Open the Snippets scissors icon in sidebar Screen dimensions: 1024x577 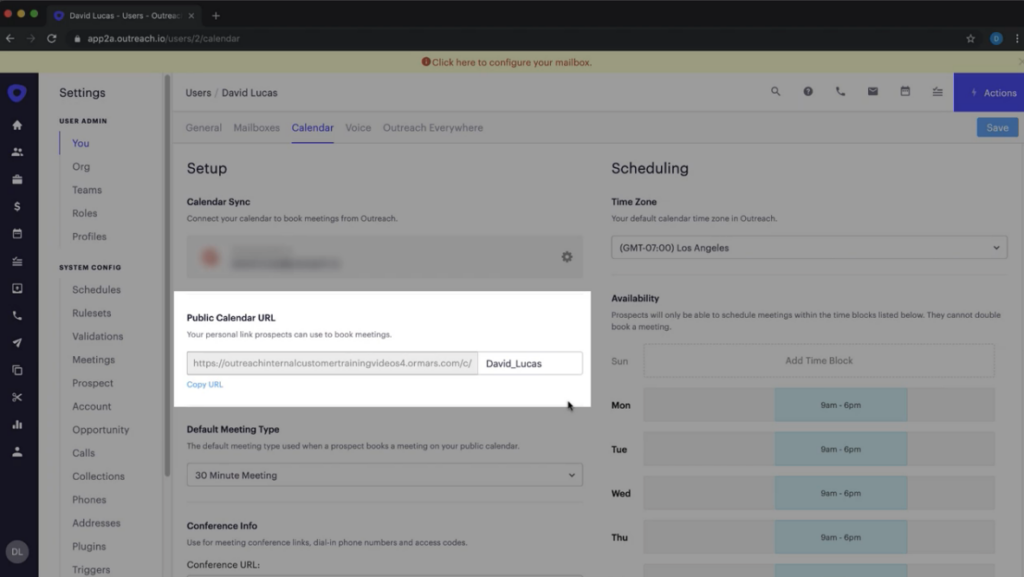[x=17, y=397]
